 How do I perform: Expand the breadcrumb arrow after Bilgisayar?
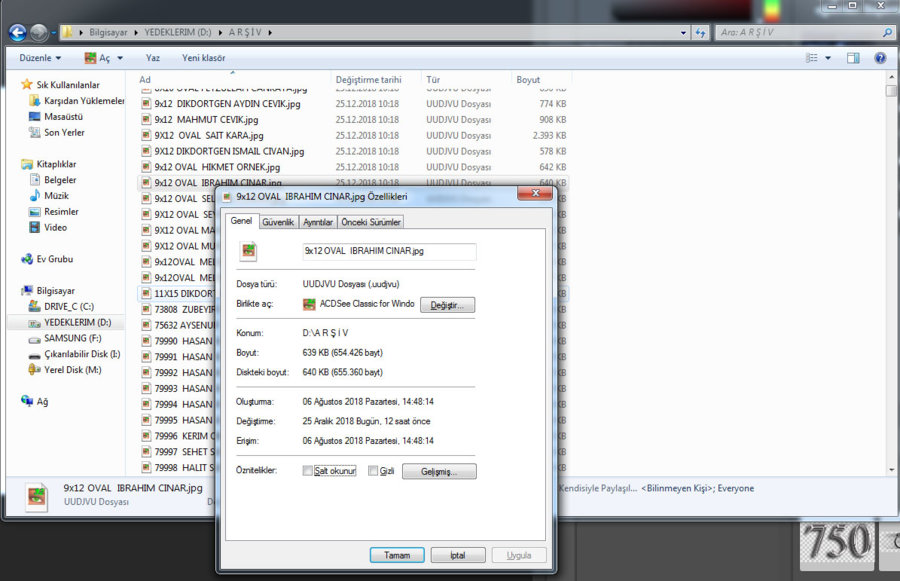click(136, 33)
